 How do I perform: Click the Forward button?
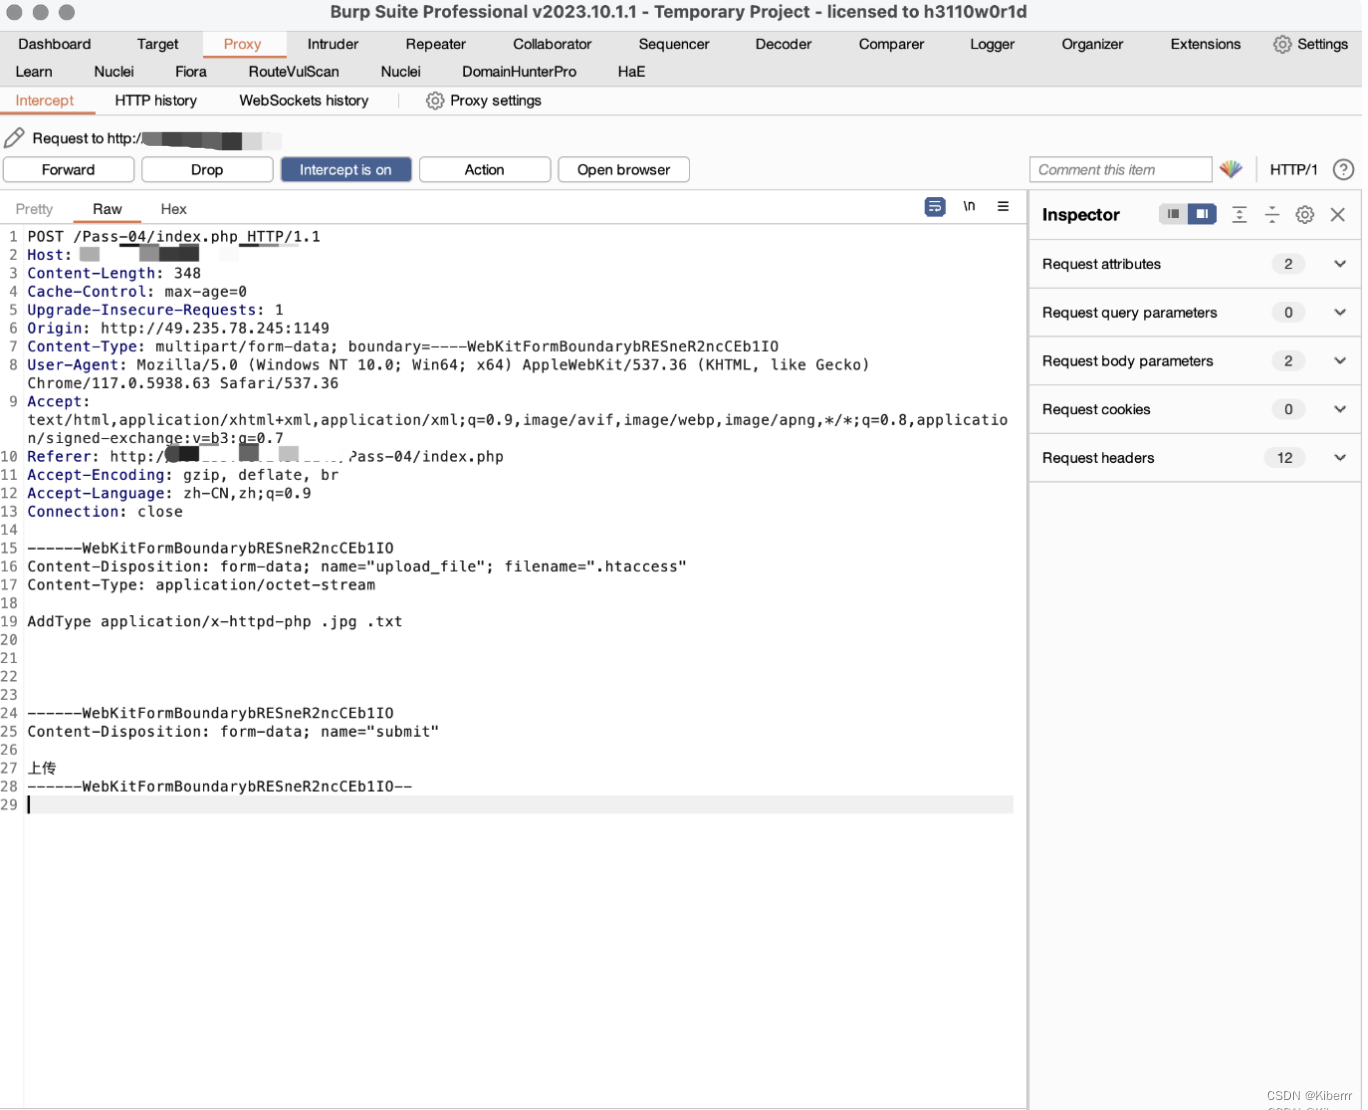(x=69, y=170)
